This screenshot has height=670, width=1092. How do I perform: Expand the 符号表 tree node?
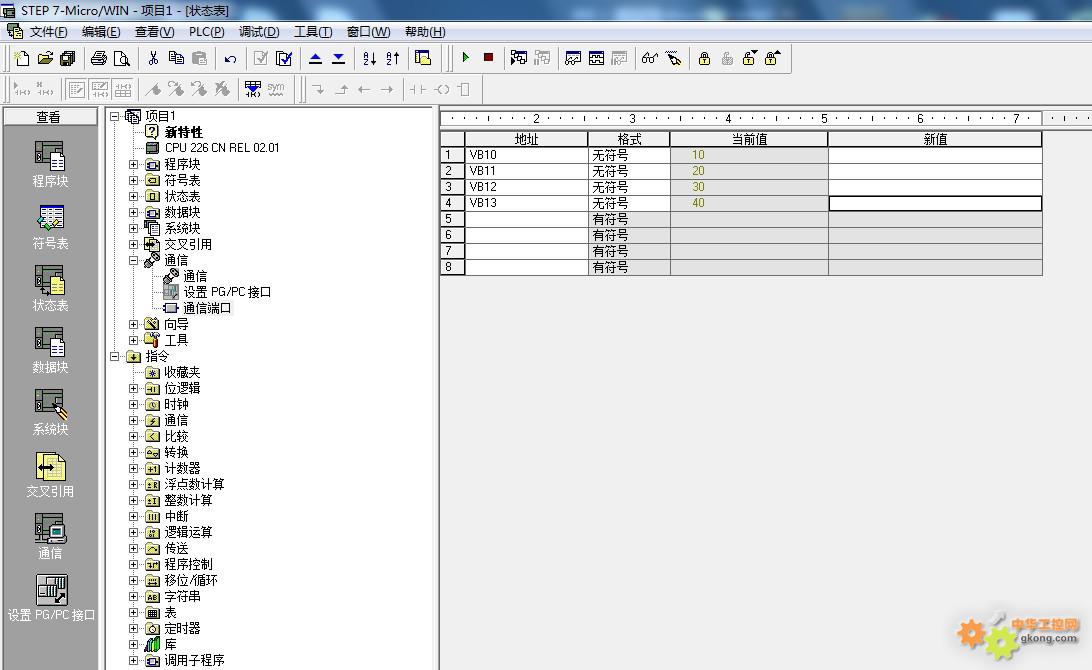tap(134, 180)
